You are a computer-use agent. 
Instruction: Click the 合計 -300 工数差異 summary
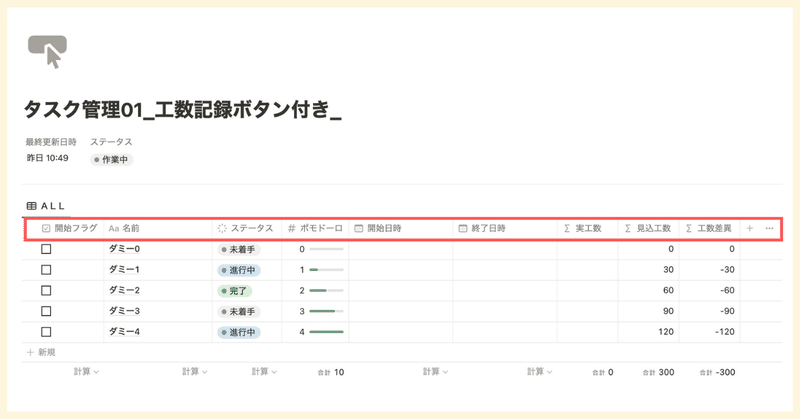pos(717,373)
